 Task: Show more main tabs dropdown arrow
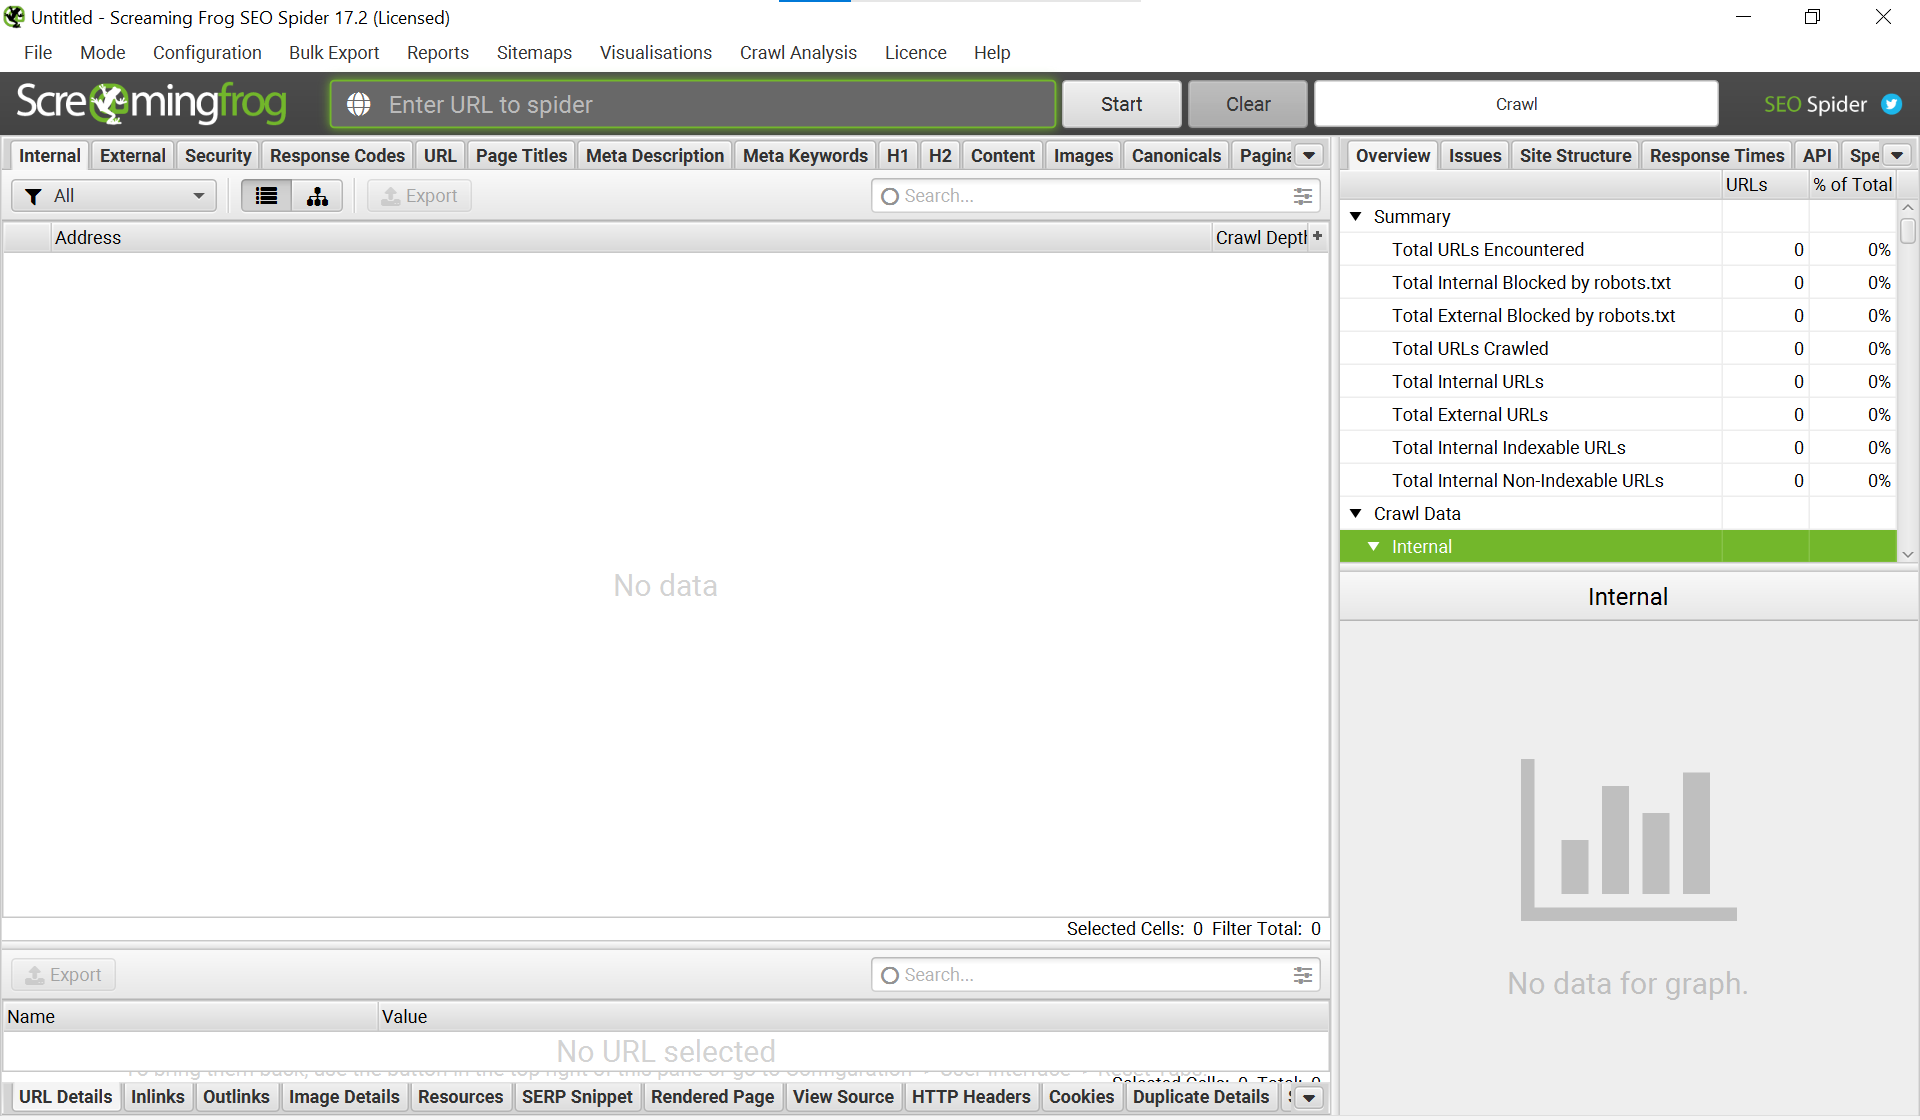click(x=1309, y=156)
